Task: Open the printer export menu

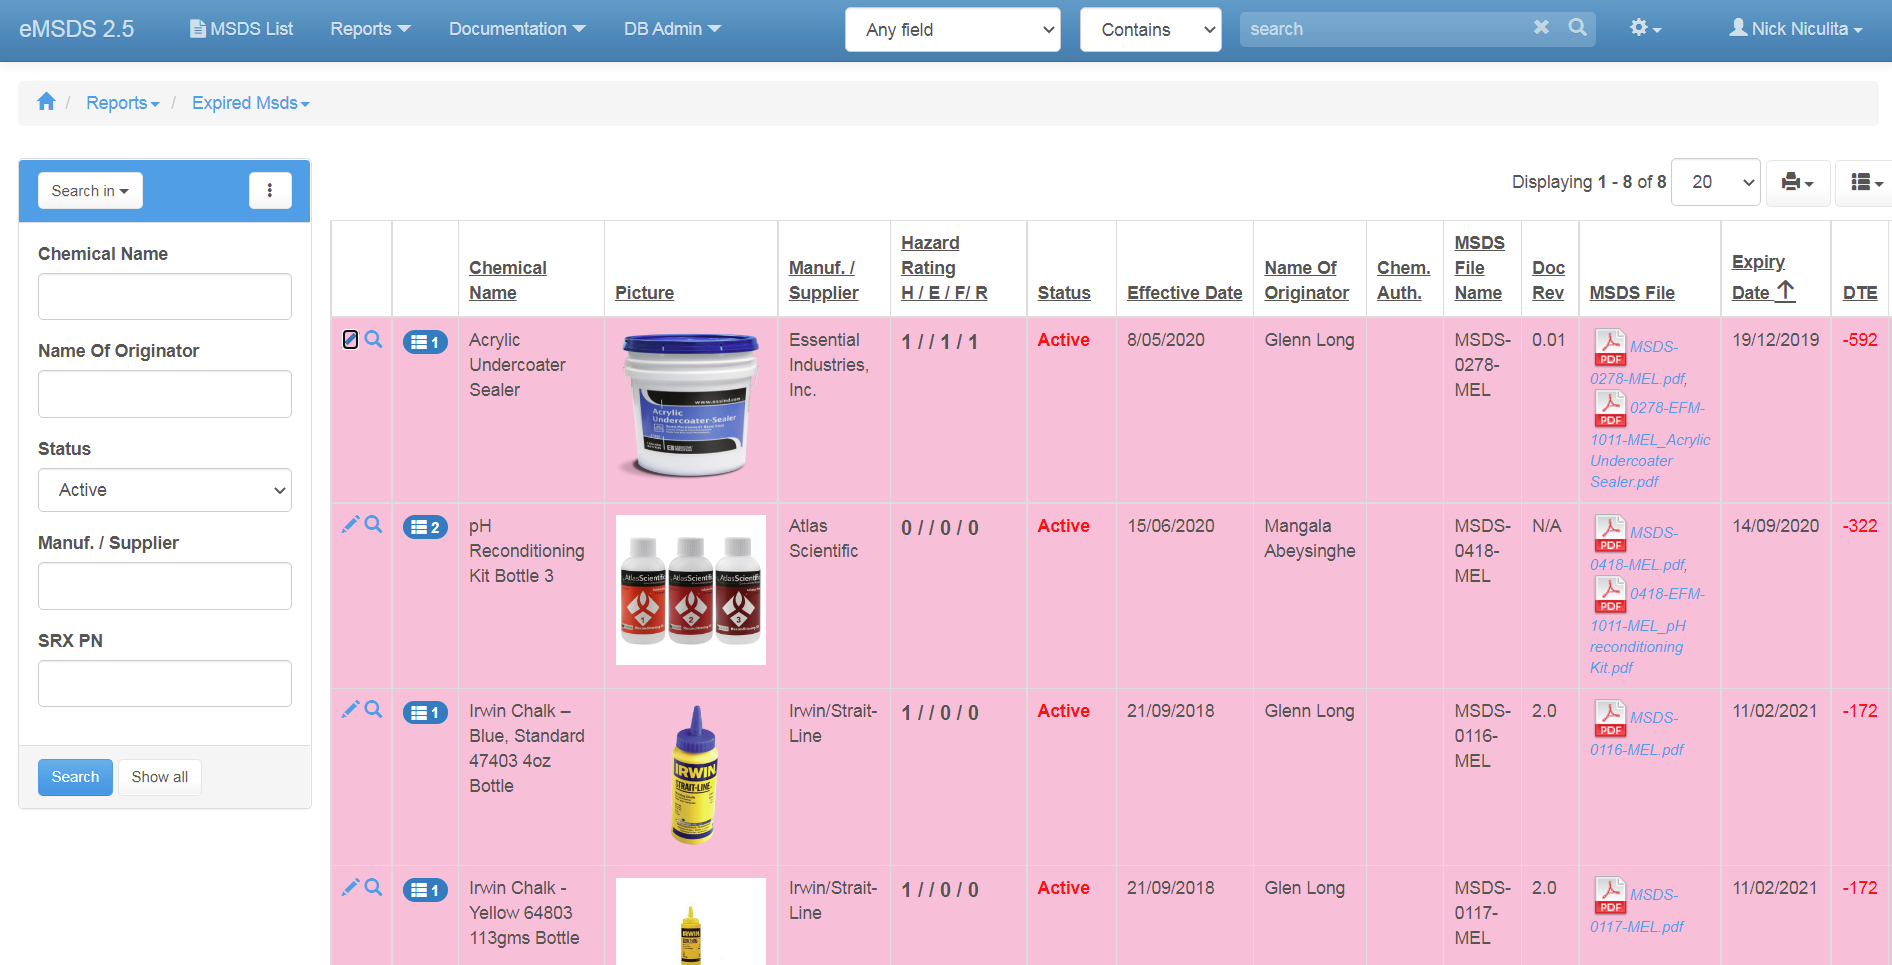Action: point(1797,183)
